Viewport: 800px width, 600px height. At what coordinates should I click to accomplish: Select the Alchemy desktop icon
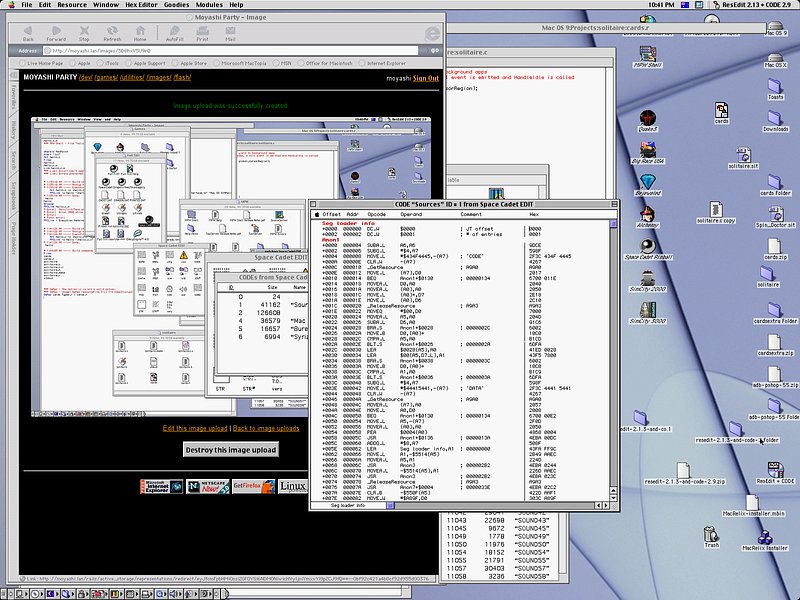tap(647, 214)
